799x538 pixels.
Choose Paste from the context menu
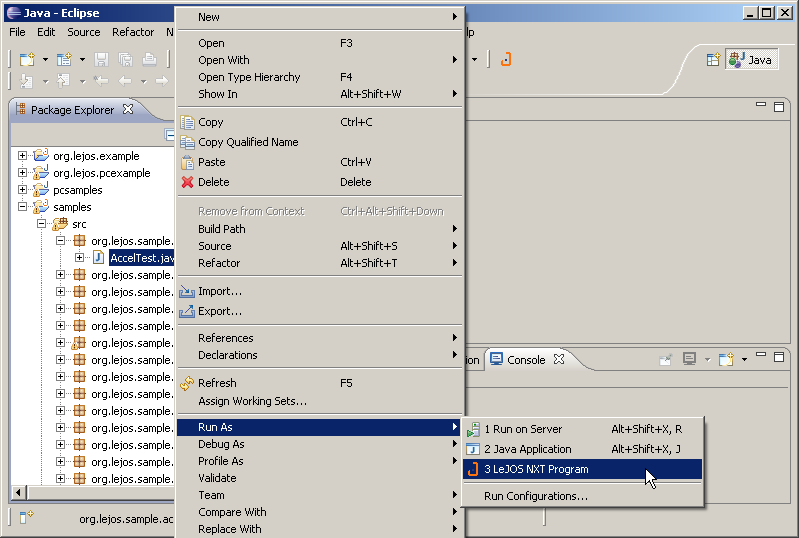click(320, 162)
